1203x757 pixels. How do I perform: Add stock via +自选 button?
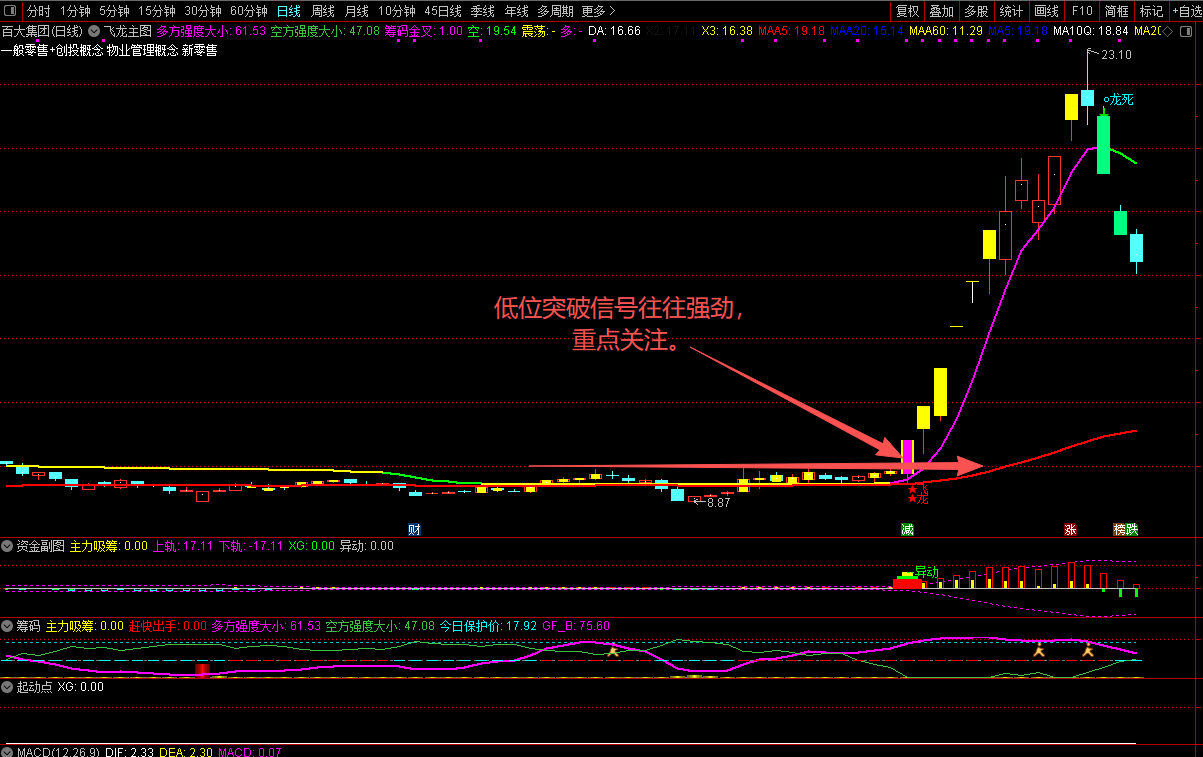[1186, 11]
